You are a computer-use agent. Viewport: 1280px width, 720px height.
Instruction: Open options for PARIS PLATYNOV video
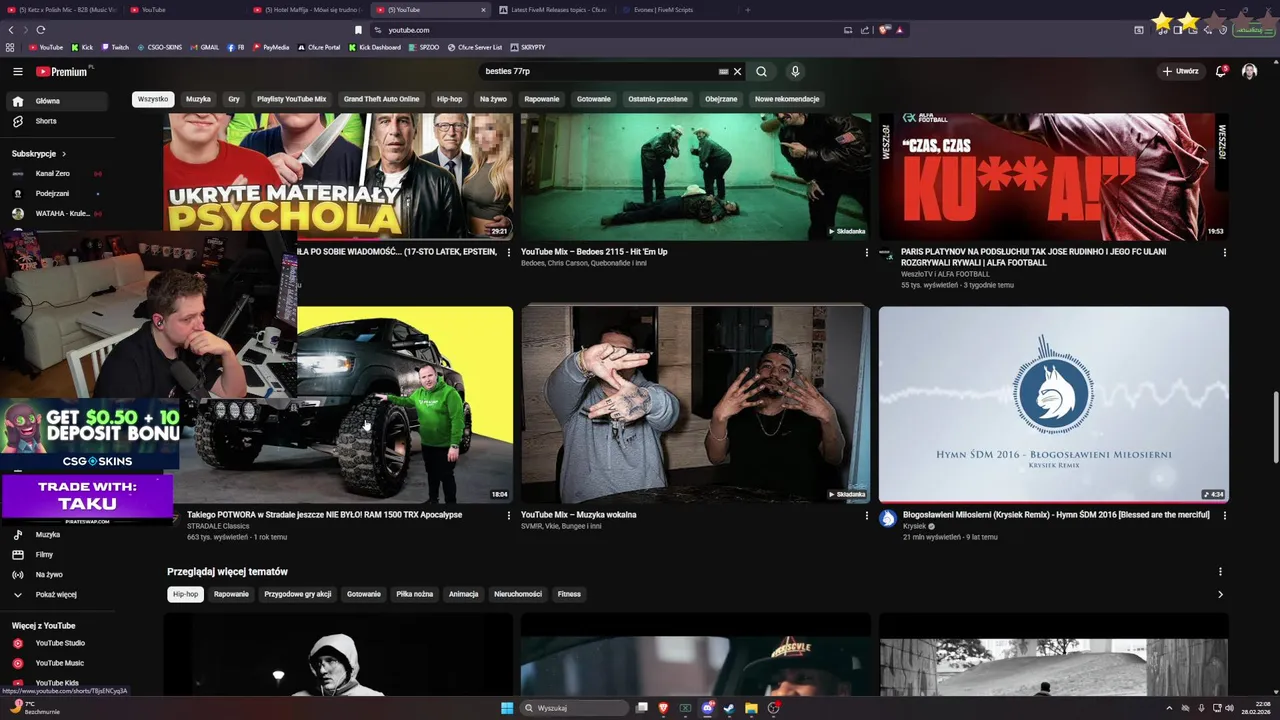(x=1224, y=252)
